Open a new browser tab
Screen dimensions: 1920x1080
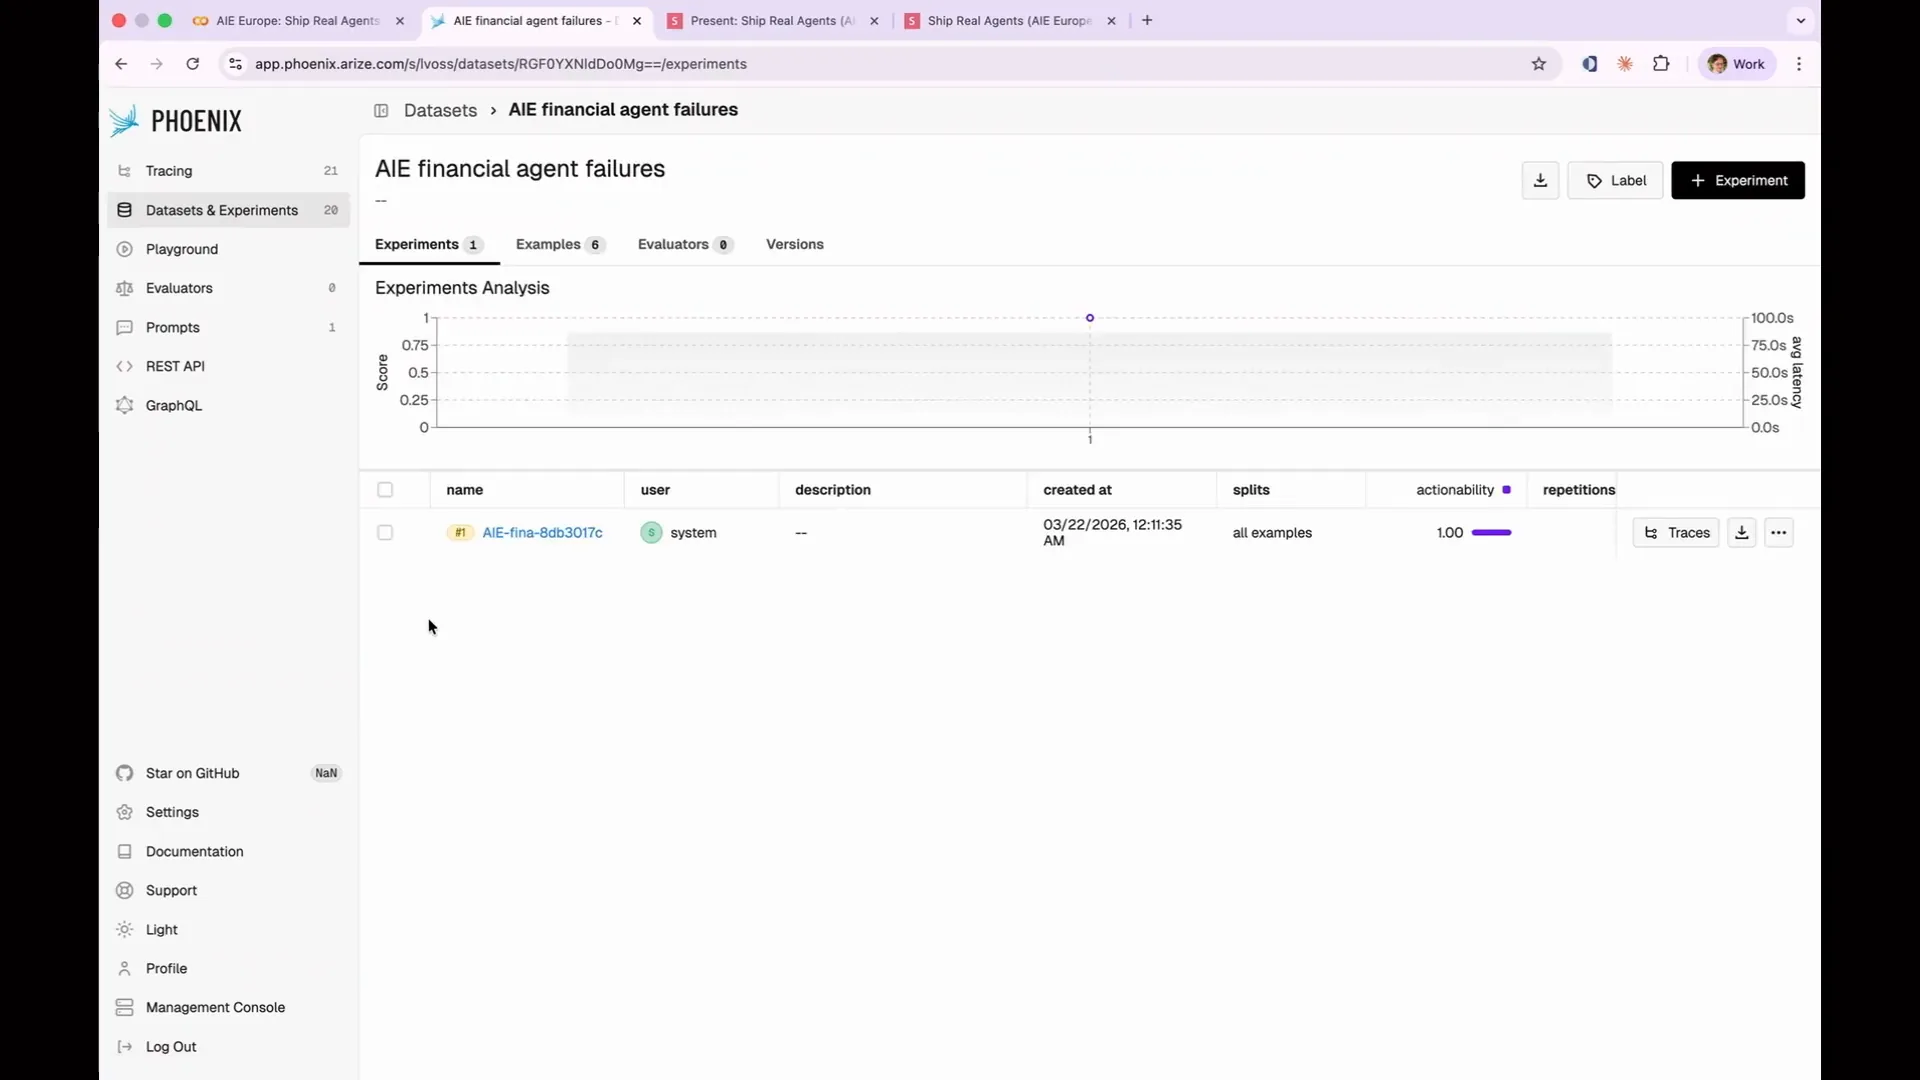1147,20
